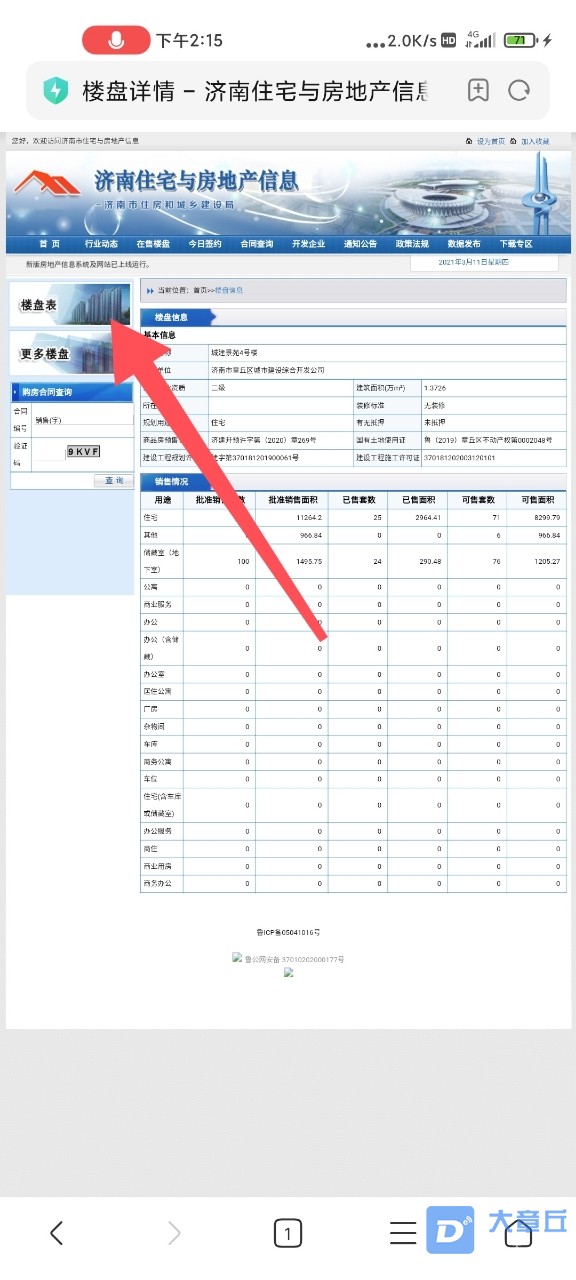
Task: Focus the 合同编号 input field
Action: (83, 420)
